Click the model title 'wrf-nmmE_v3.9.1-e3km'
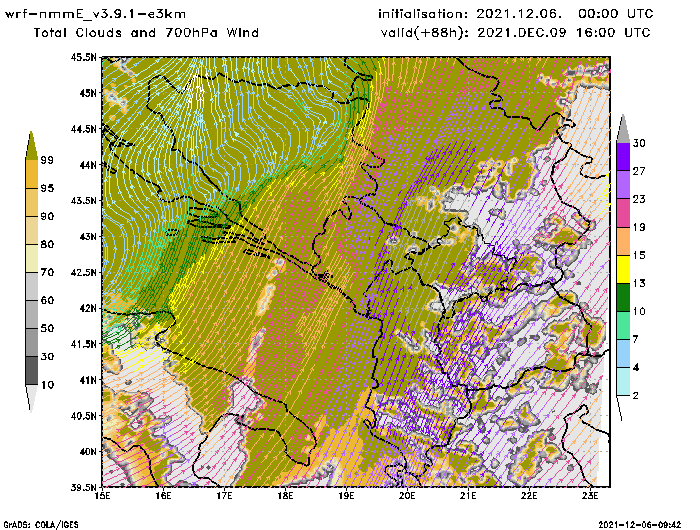The image size is (700, 530). 95,14
